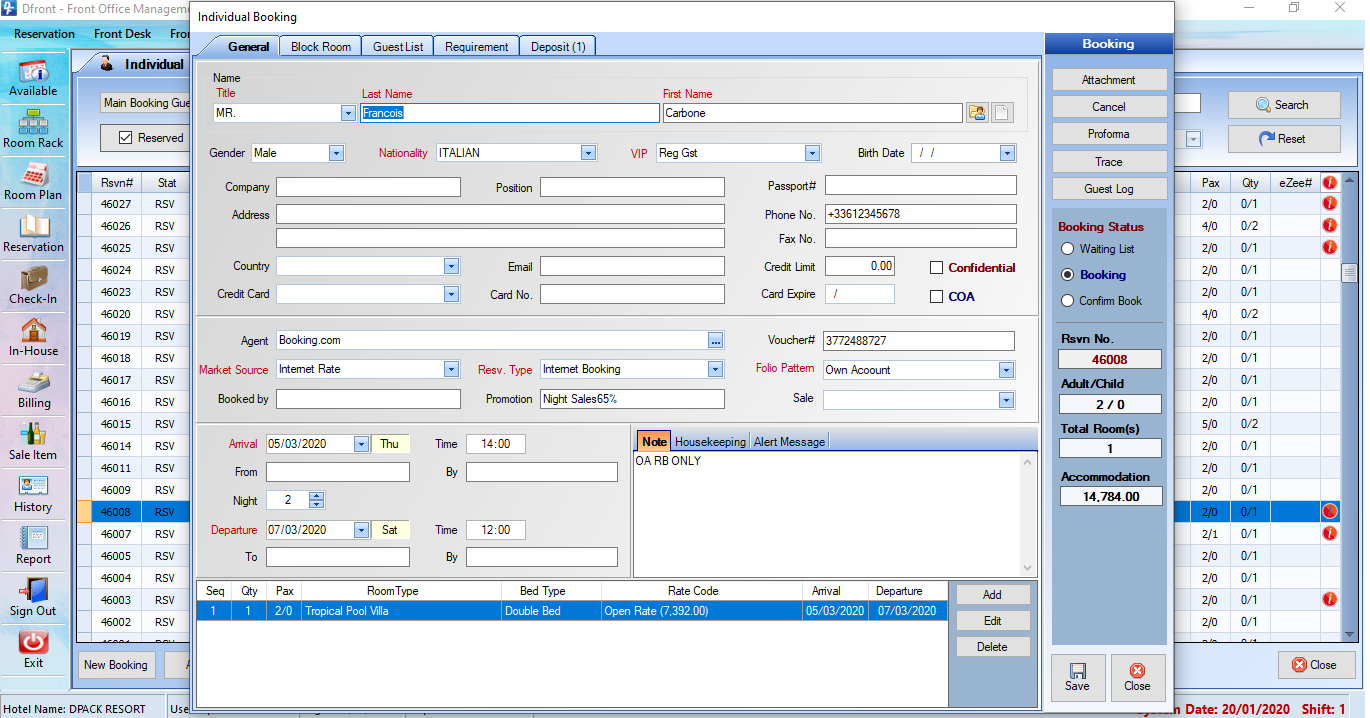Open the Deposit (1) tab

558,47
